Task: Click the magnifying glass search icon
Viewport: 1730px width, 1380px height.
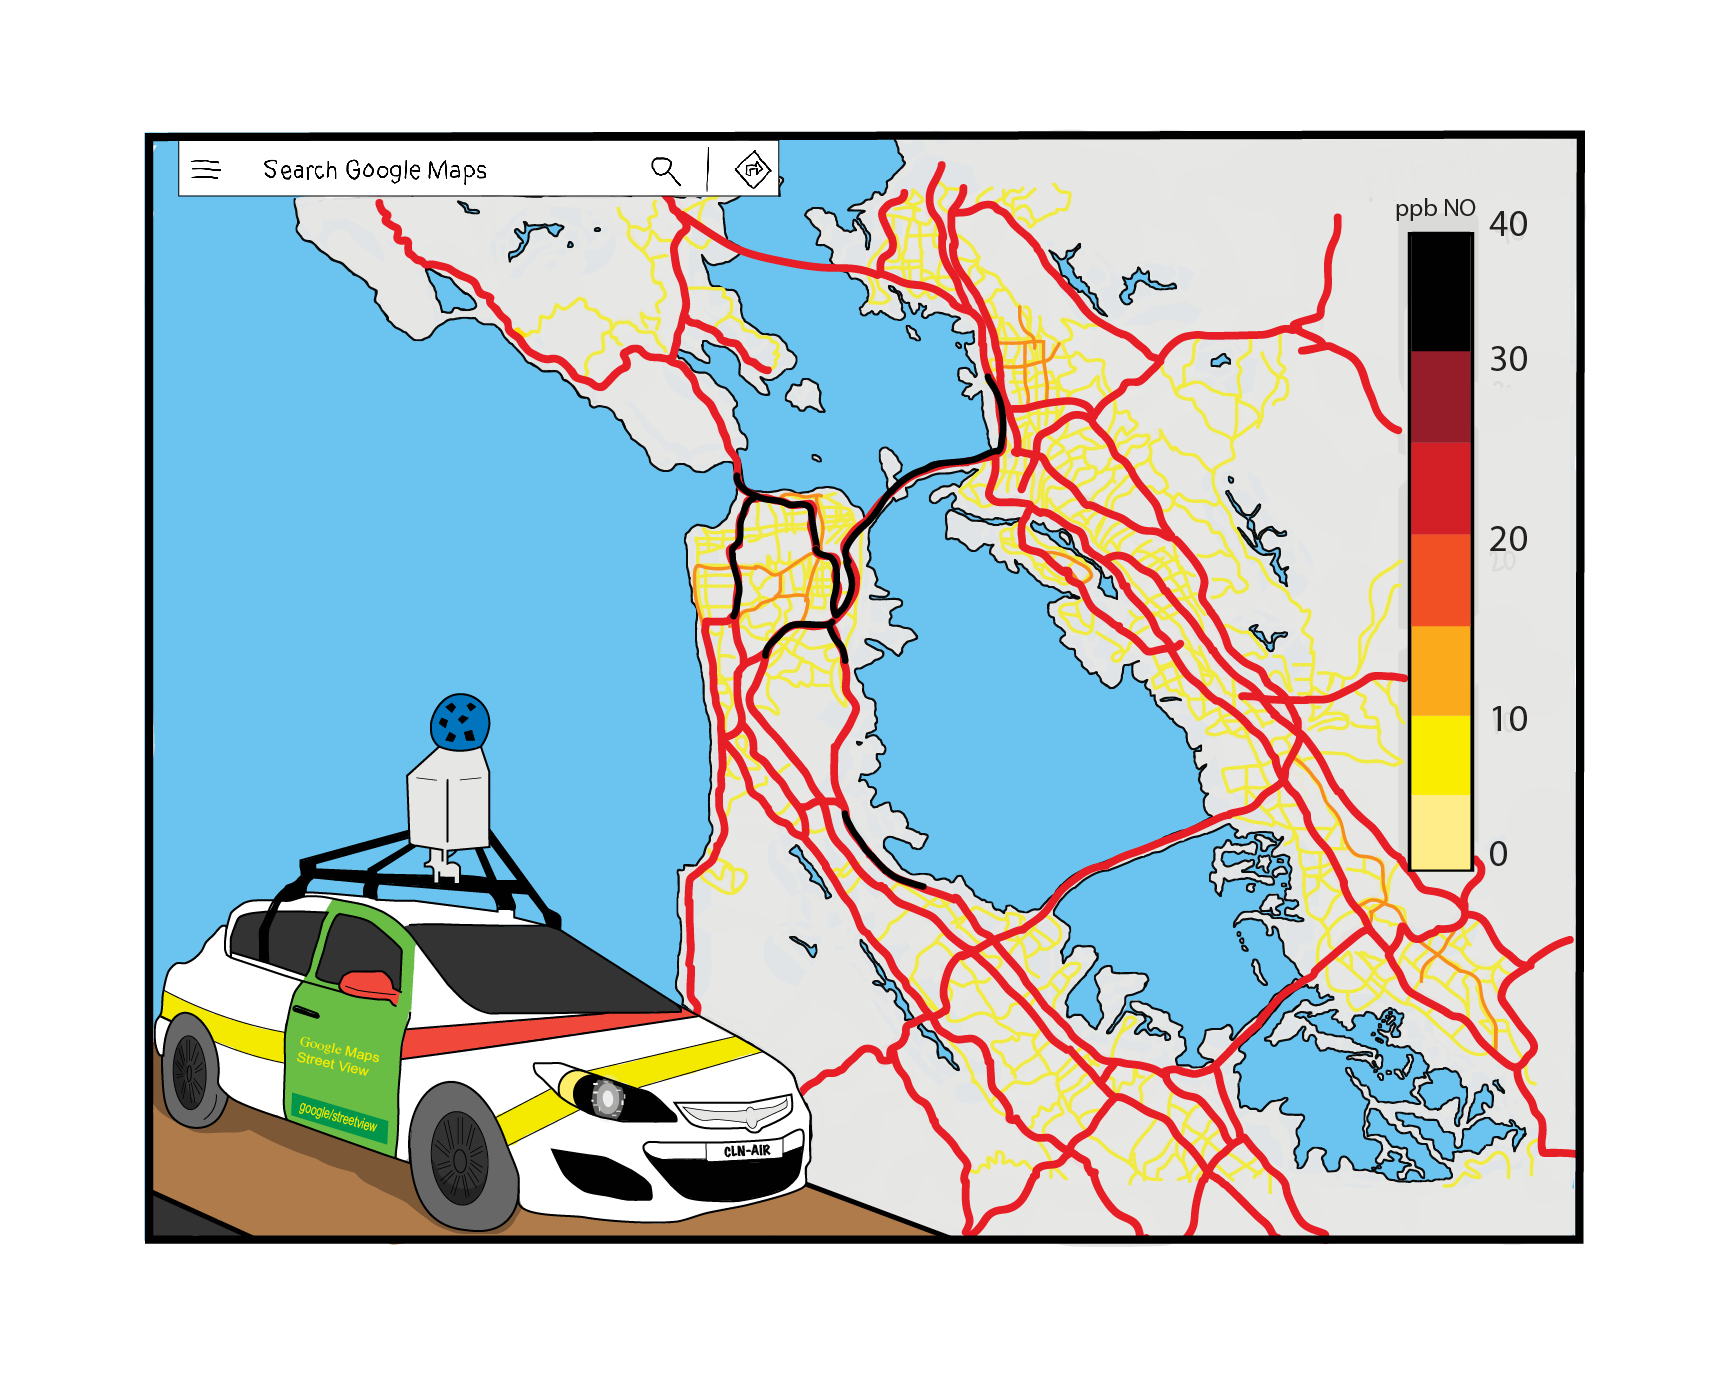Action: tap(666, 171)
